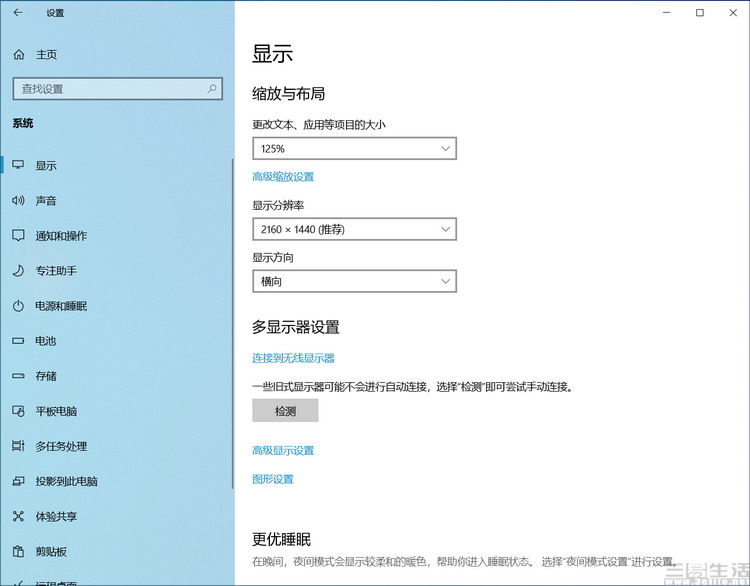Click the power icon beside 电源和睡眠

(18, 306)
